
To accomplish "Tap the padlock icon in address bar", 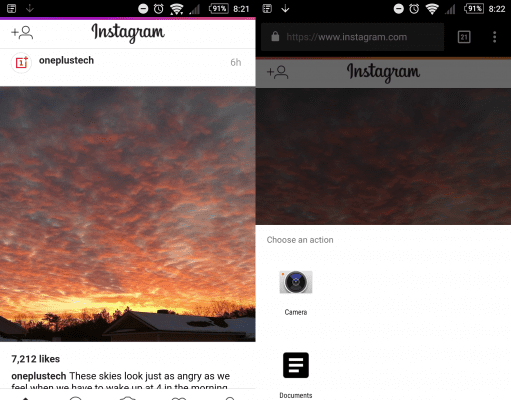I will (275, 36).
